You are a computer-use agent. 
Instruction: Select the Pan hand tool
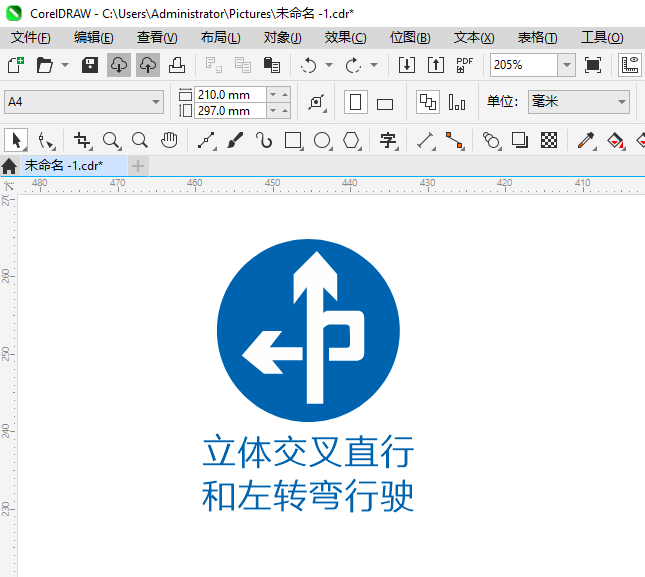169,141
